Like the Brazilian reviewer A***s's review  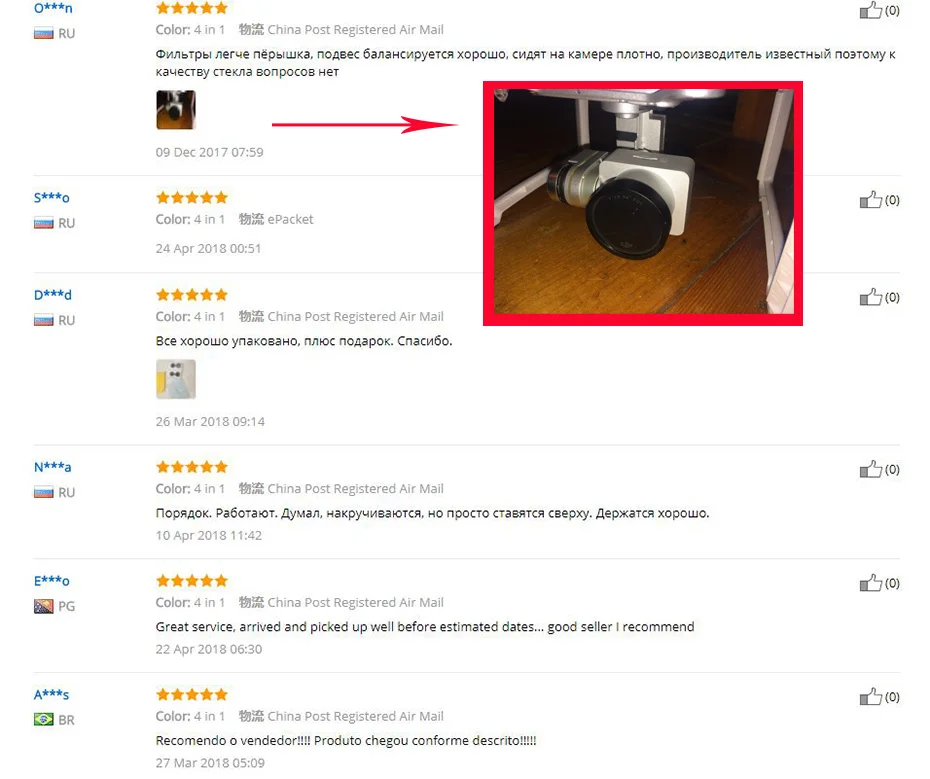click(x=871, y=697)
